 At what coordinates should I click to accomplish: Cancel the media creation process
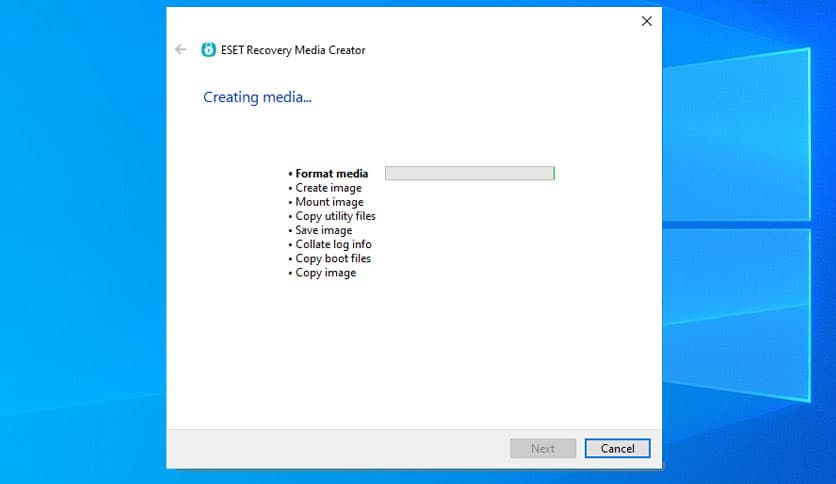coord(617,448)
